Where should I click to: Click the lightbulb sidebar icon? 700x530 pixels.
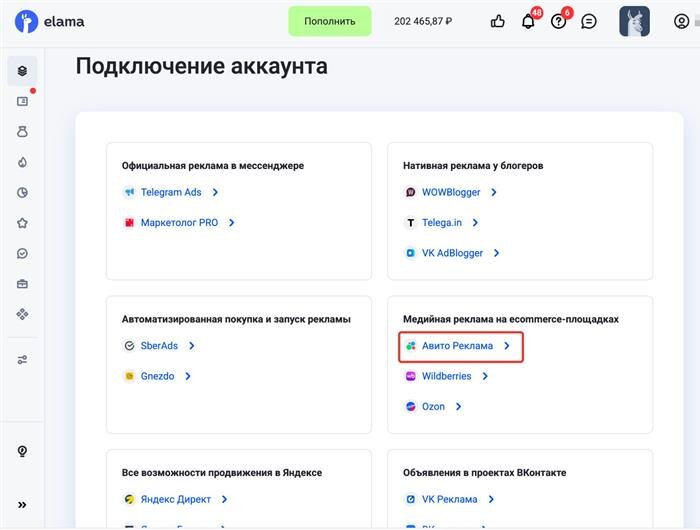[x=22, y=451]
